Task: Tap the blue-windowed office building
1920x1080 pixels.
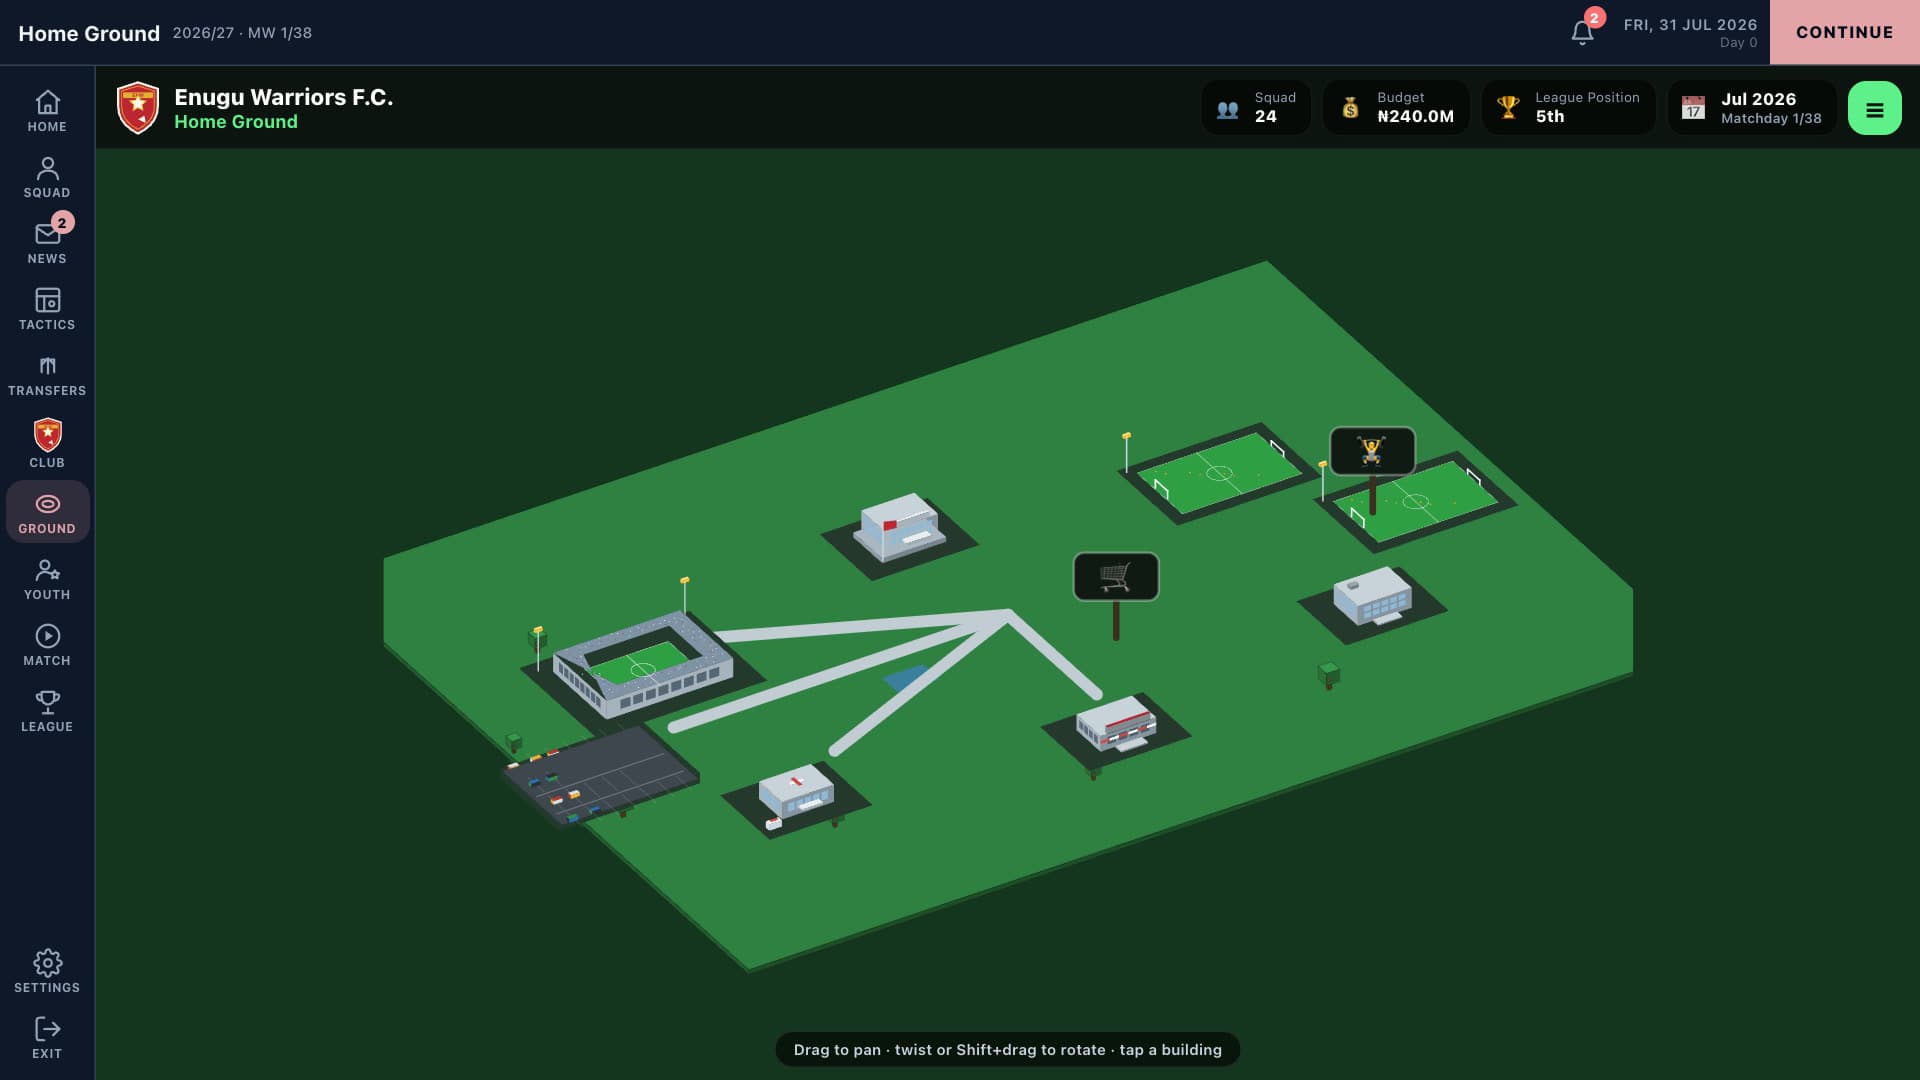Action: 1373,596
